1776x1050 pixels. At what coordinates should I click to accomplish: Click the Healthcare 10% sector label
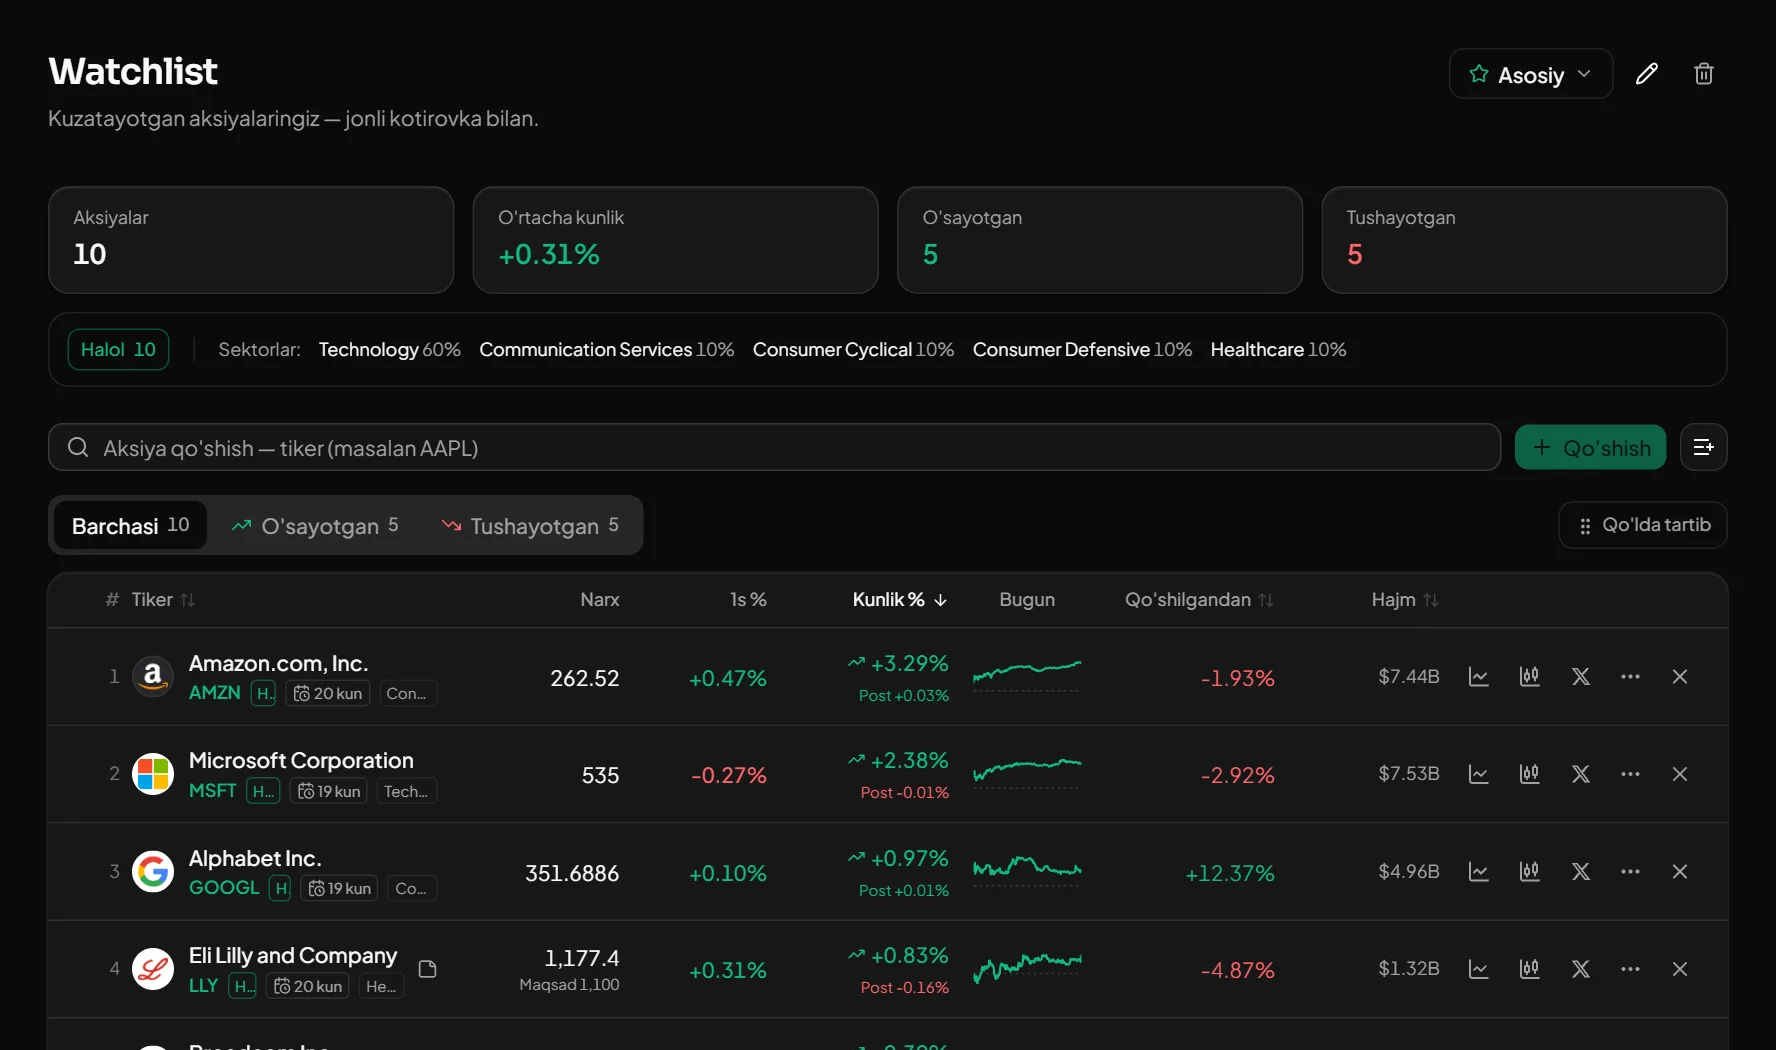[x=1278, y=350]
